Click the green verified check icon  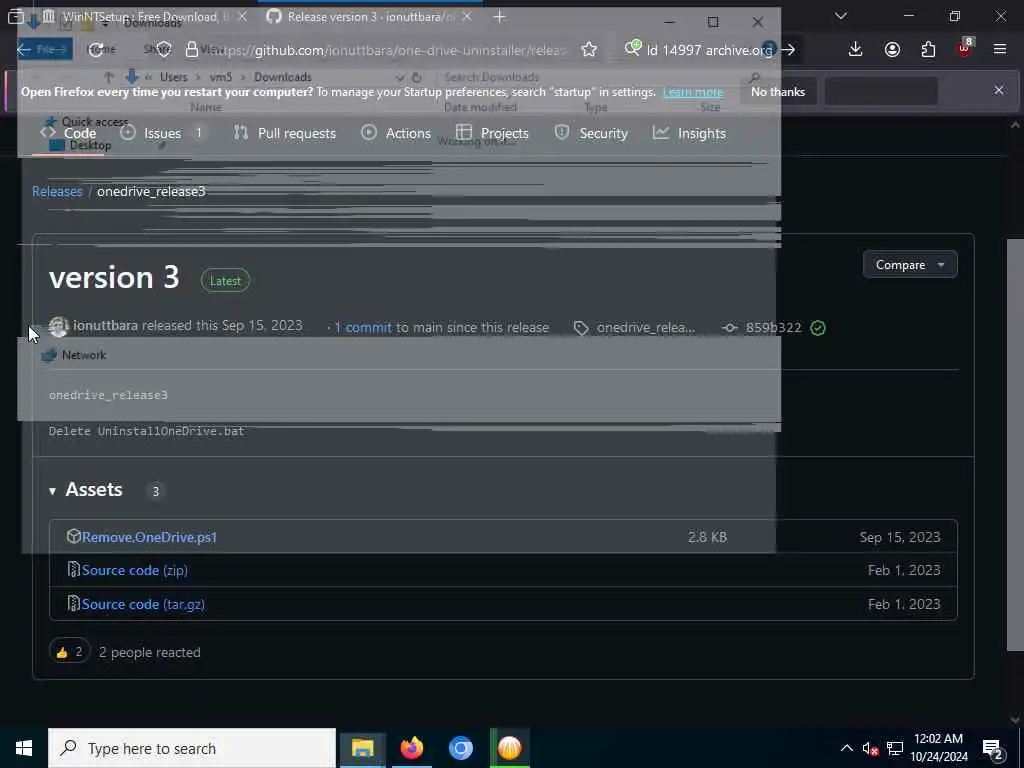[x=818, y=327]
